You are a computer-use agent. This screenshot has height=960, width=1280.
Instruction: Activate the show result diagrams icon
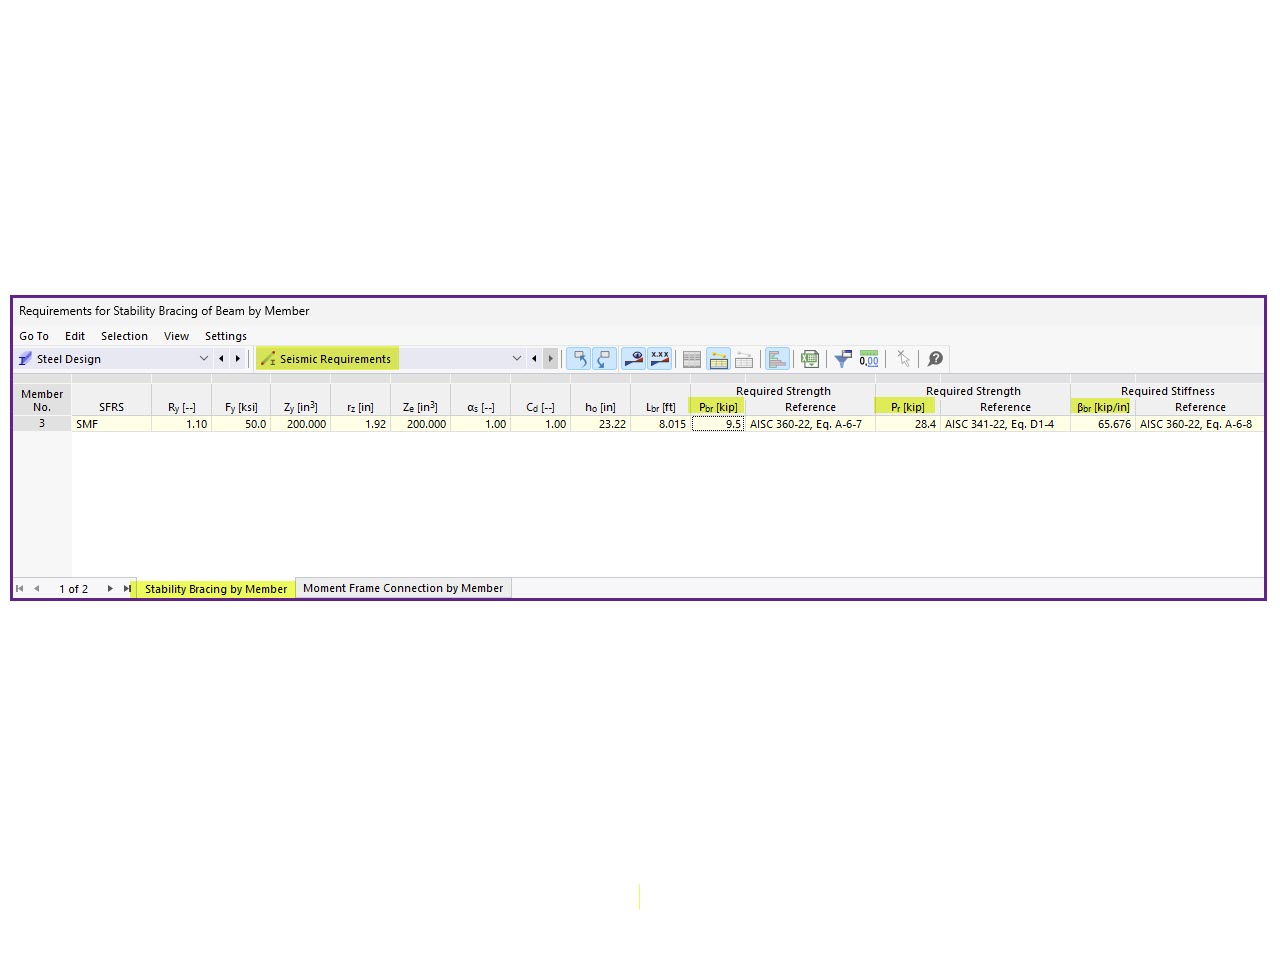[634, 358]
